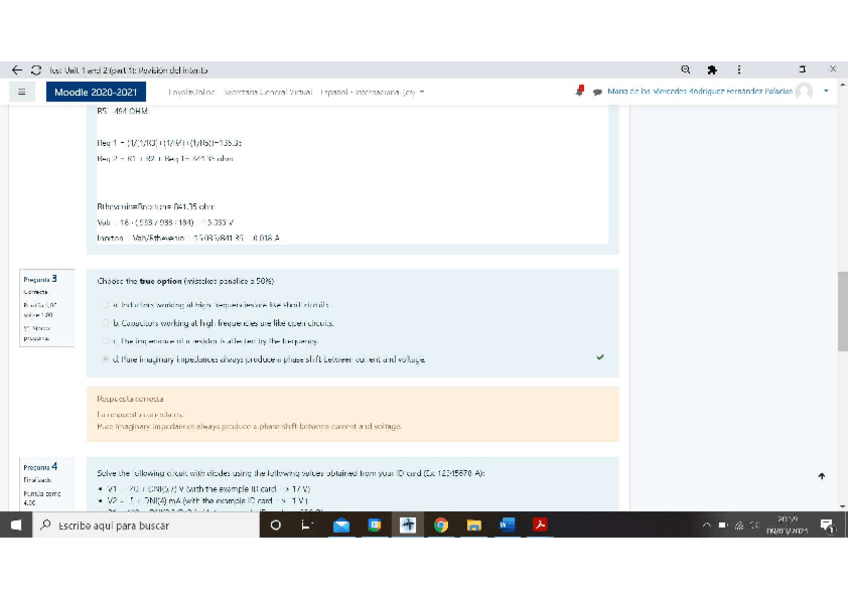Open Adobe Acrobat from the taskbar
The height and width of the screenshot is (599, 848).
click(538, 525)
